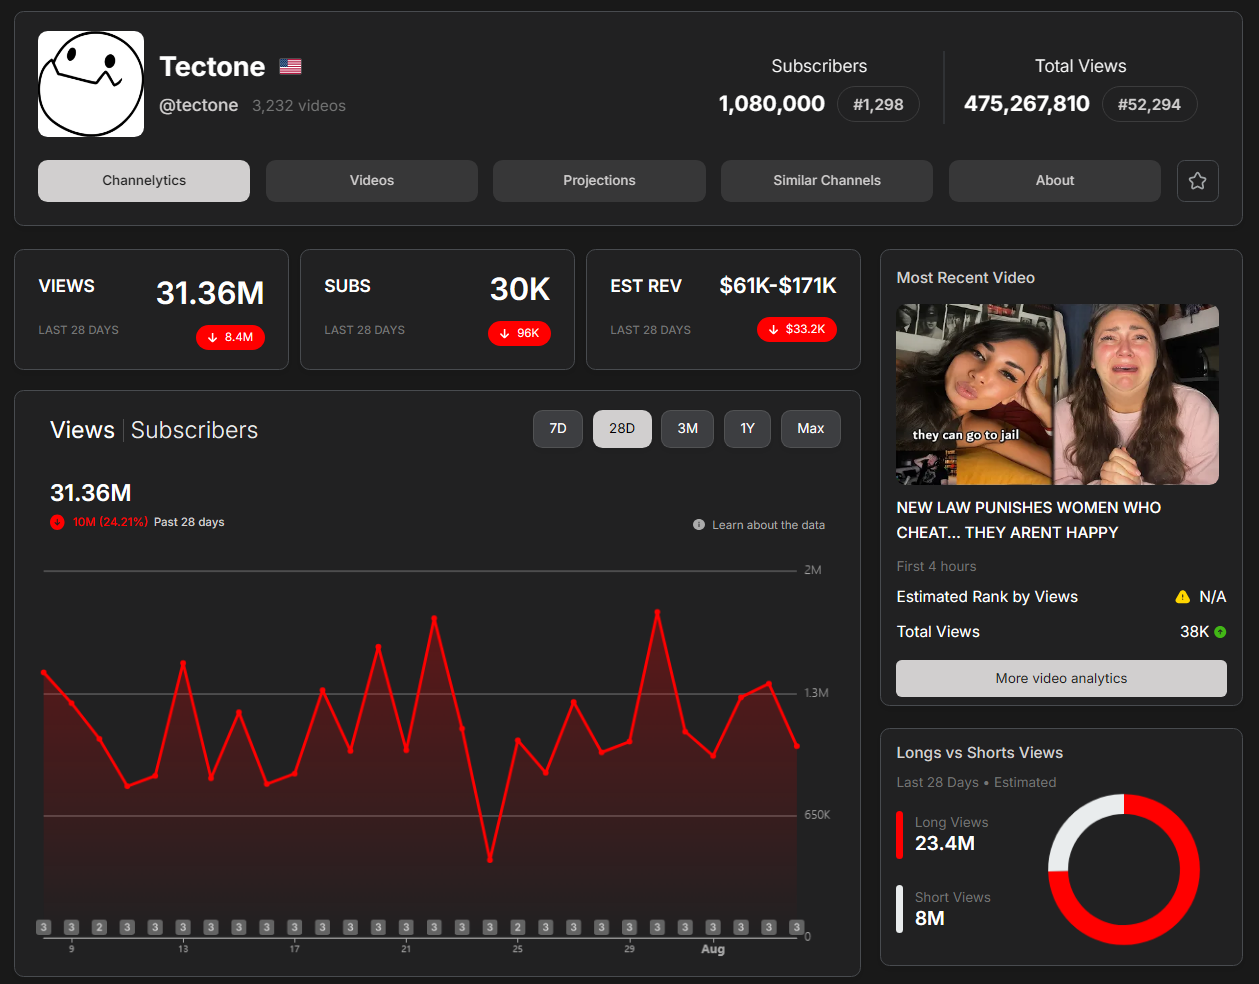Open the most recent video thumbnail
This screenshot has height=984, width=1259.
[1057, 395]
